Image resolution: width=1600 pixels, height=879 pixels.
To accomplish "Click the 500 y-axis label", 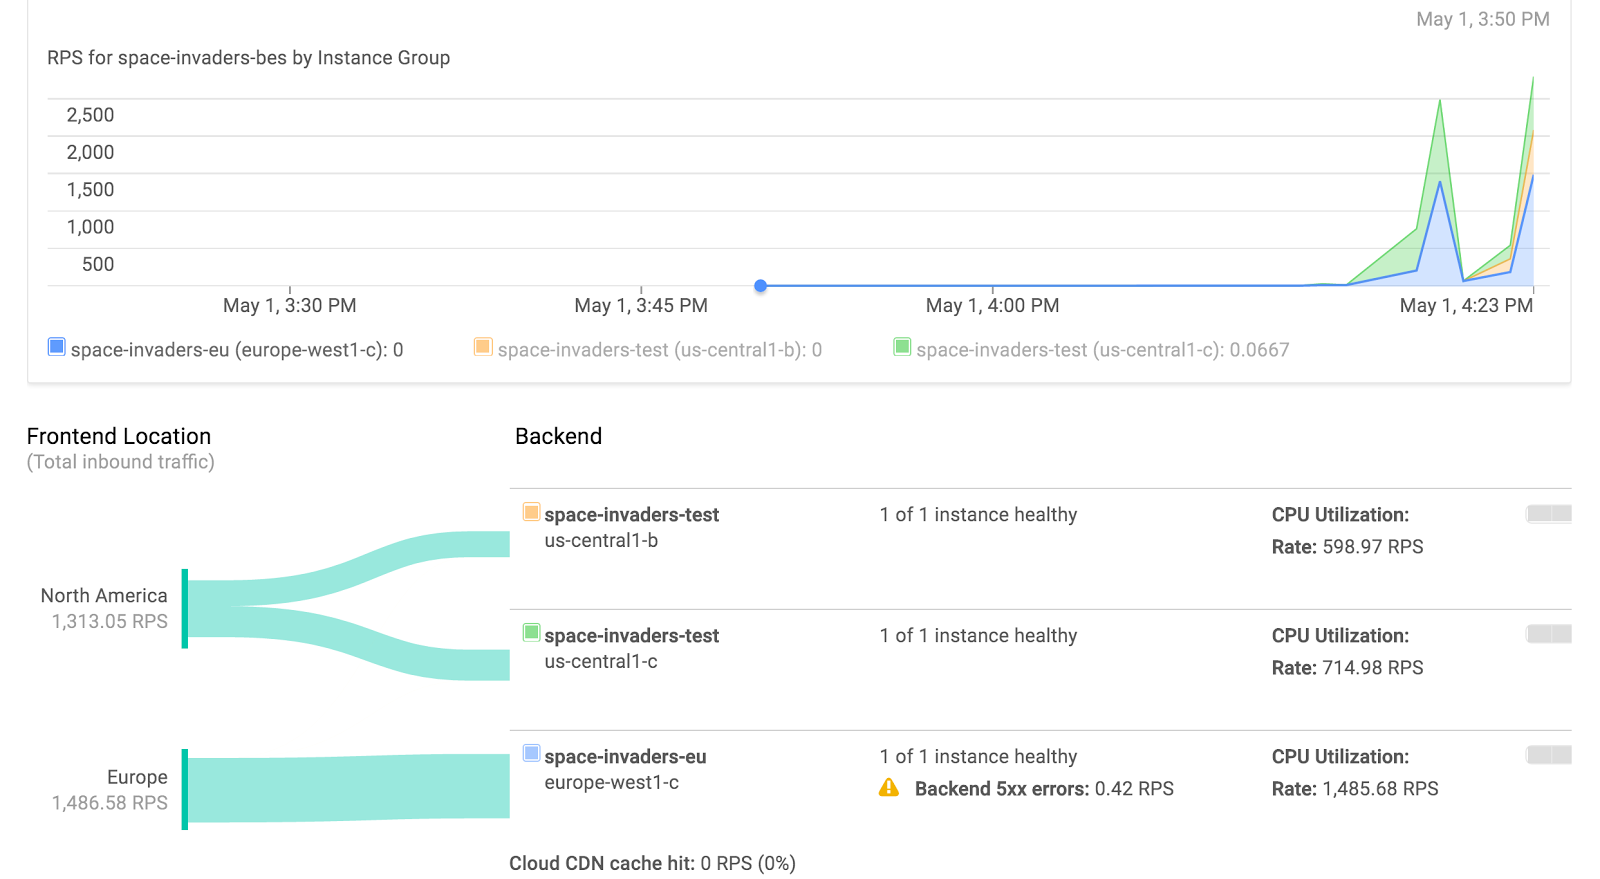I will [x=98, y=264].
